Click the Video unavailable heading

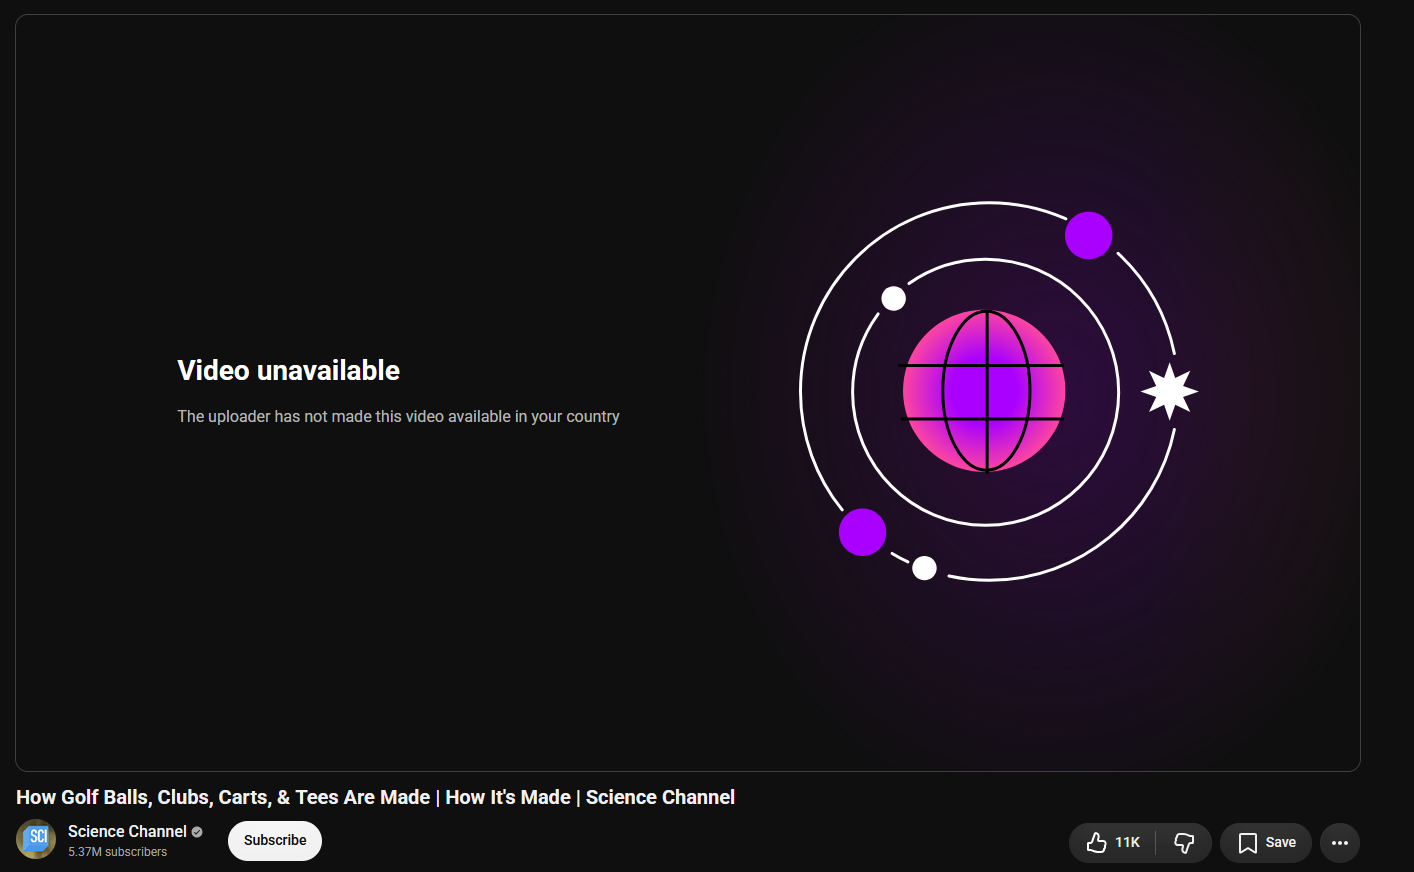tap(288, 371)
